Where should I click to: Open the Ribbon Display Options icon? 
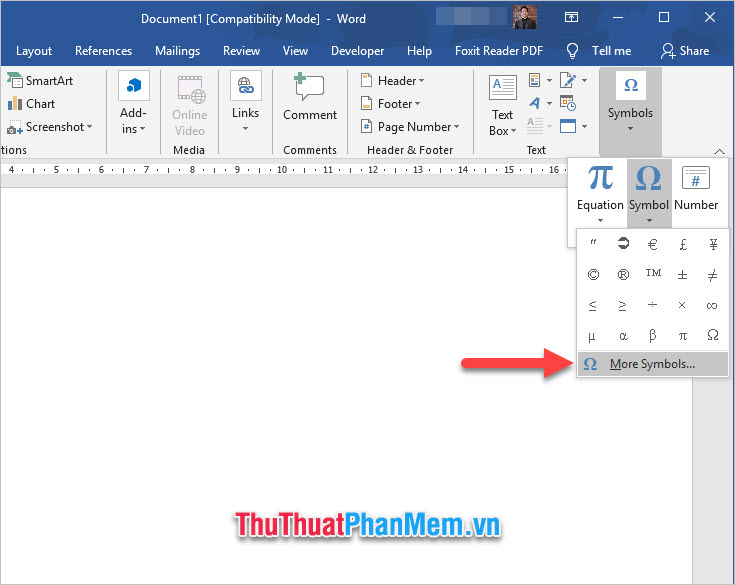(x=571, y=17)
